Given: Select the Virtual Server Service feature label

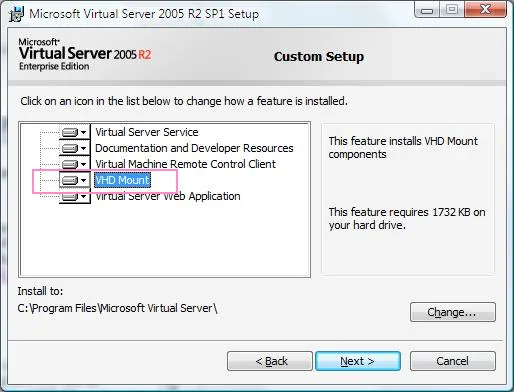Looking at the screenshot, I should click(147, 132).
